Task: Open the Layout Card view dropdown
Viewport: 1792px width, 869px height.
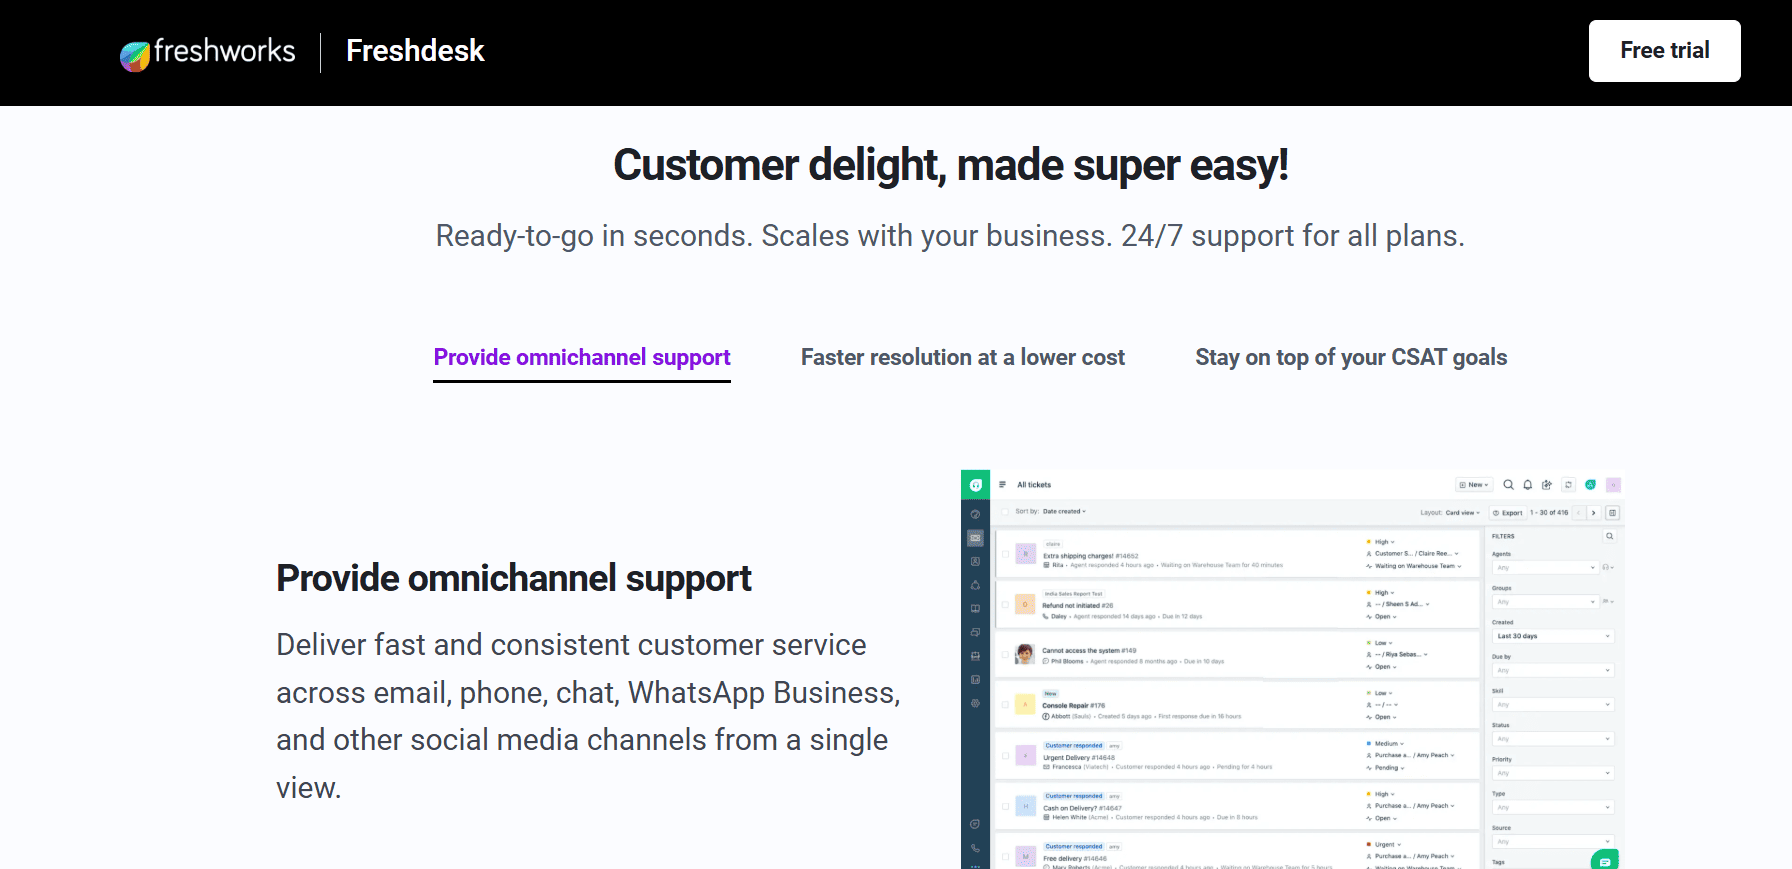Action: pos(1462,511)
